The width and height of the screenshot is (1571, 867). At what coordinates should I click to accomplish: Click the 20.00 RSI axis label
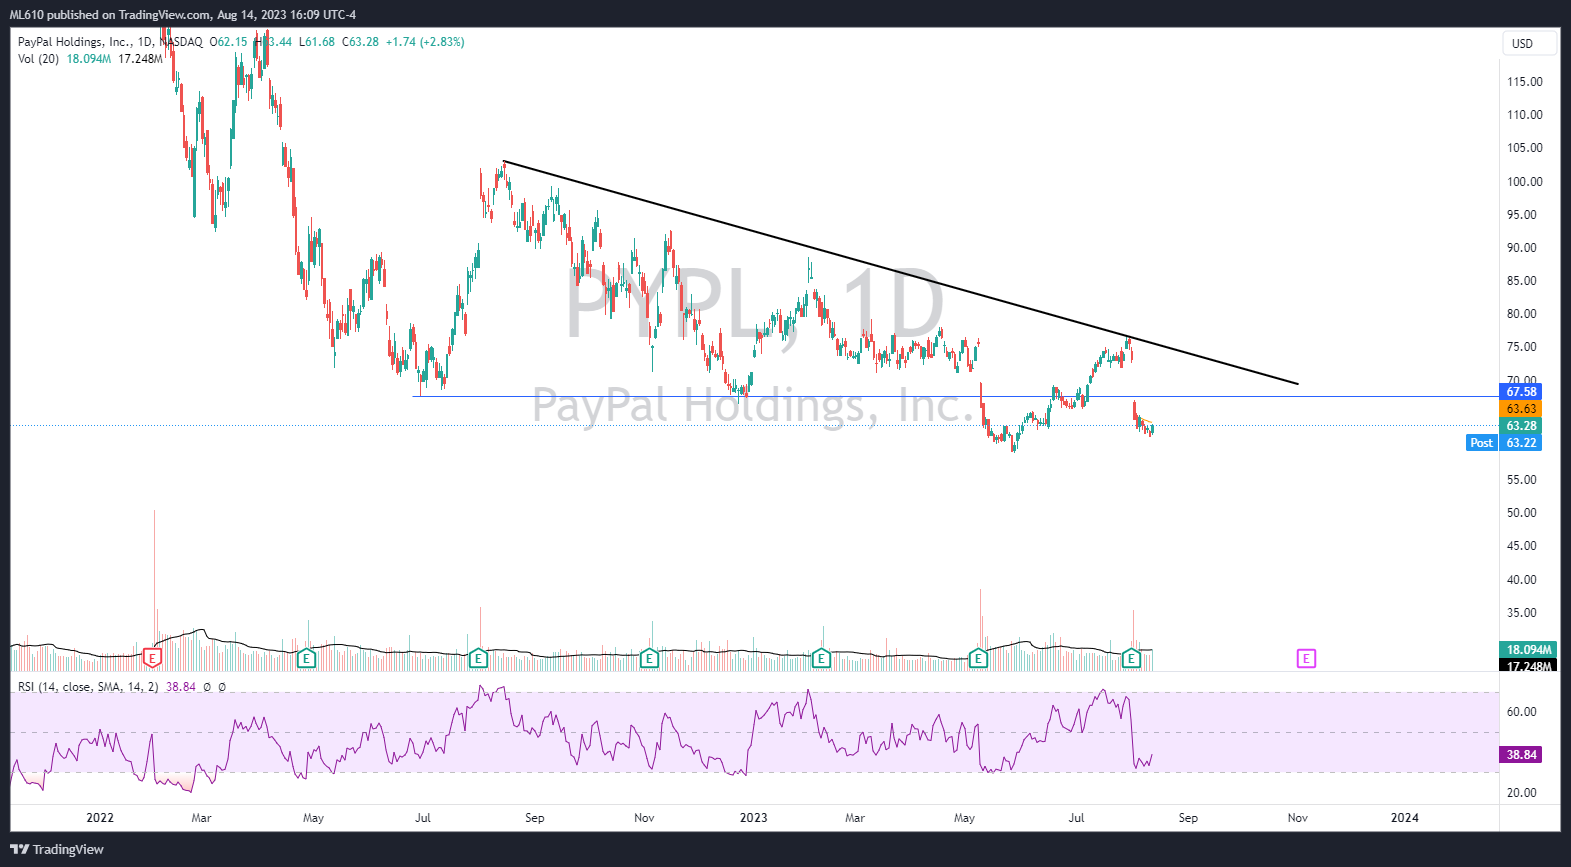(x=1522, y=793)
